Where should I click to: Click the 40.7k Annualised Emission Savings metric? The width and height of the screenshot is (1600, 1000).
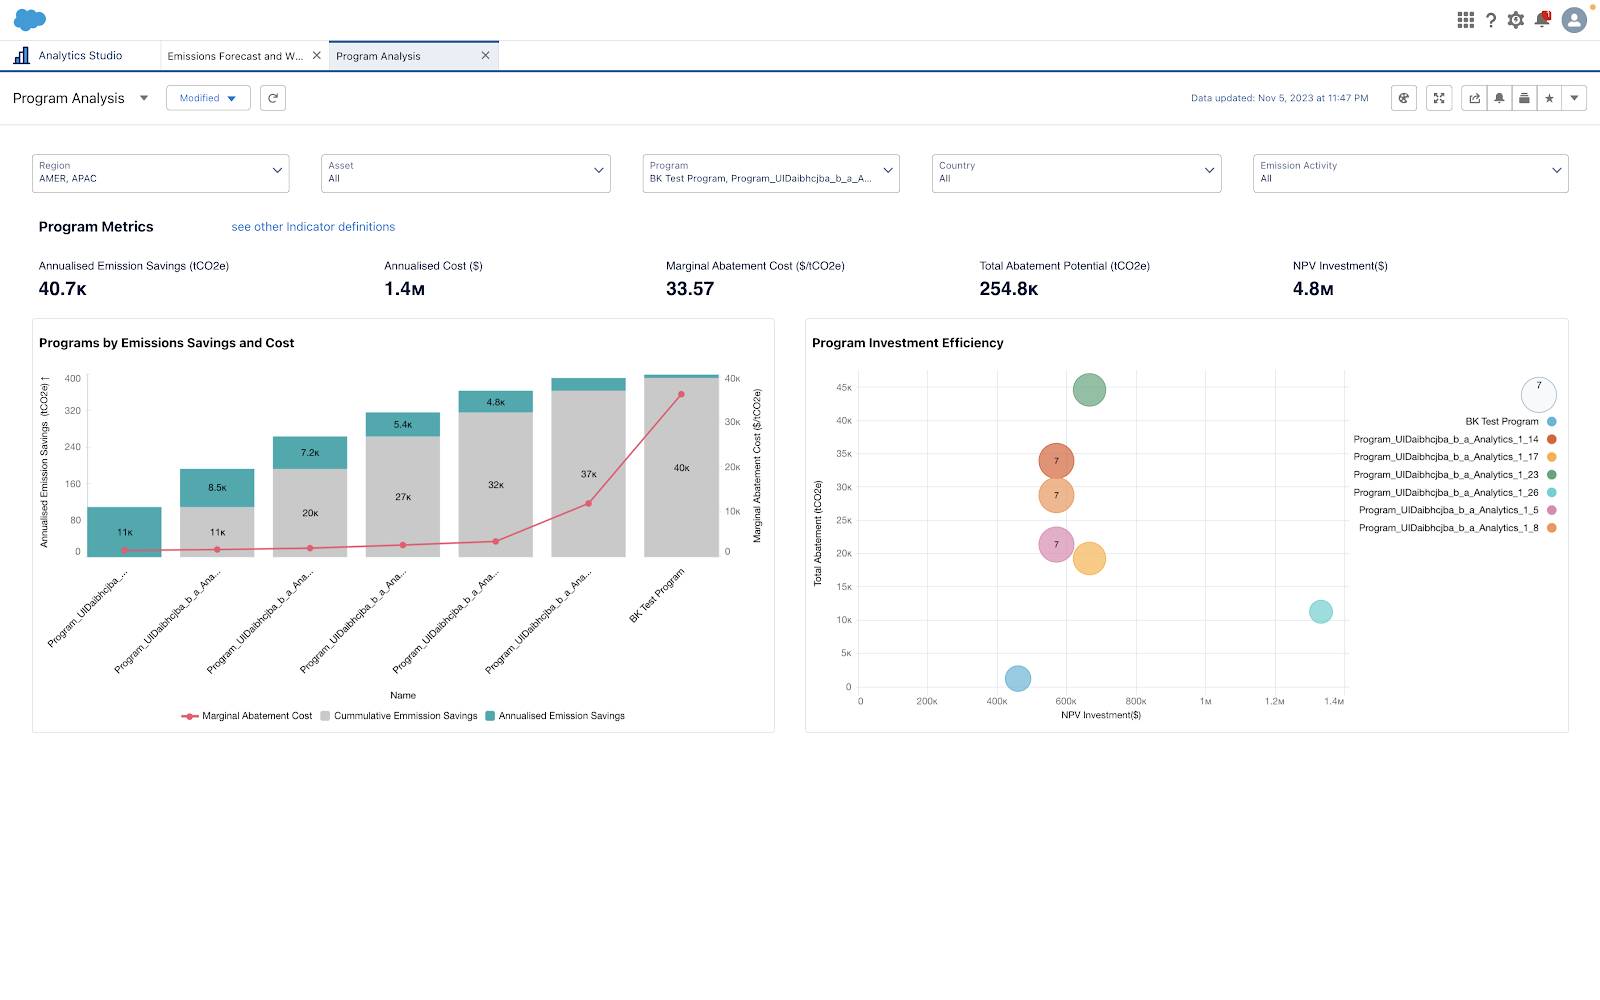63,289
